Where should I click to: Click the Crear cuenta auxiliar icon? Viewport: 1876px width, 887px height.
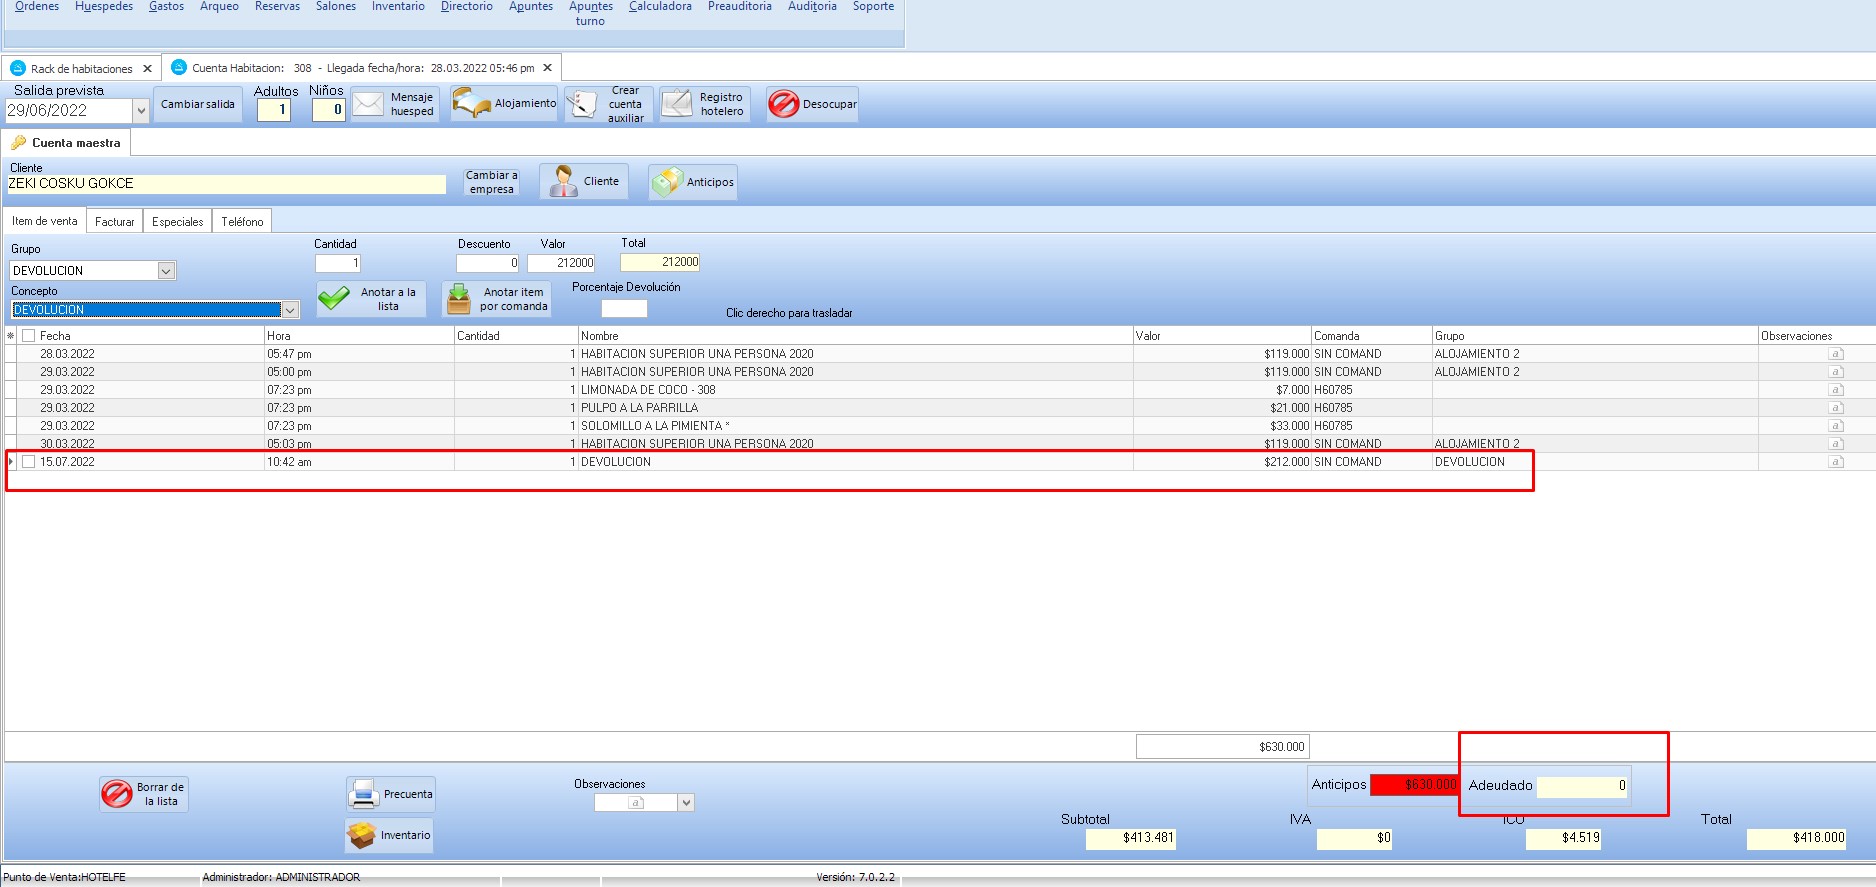(582, 104)
